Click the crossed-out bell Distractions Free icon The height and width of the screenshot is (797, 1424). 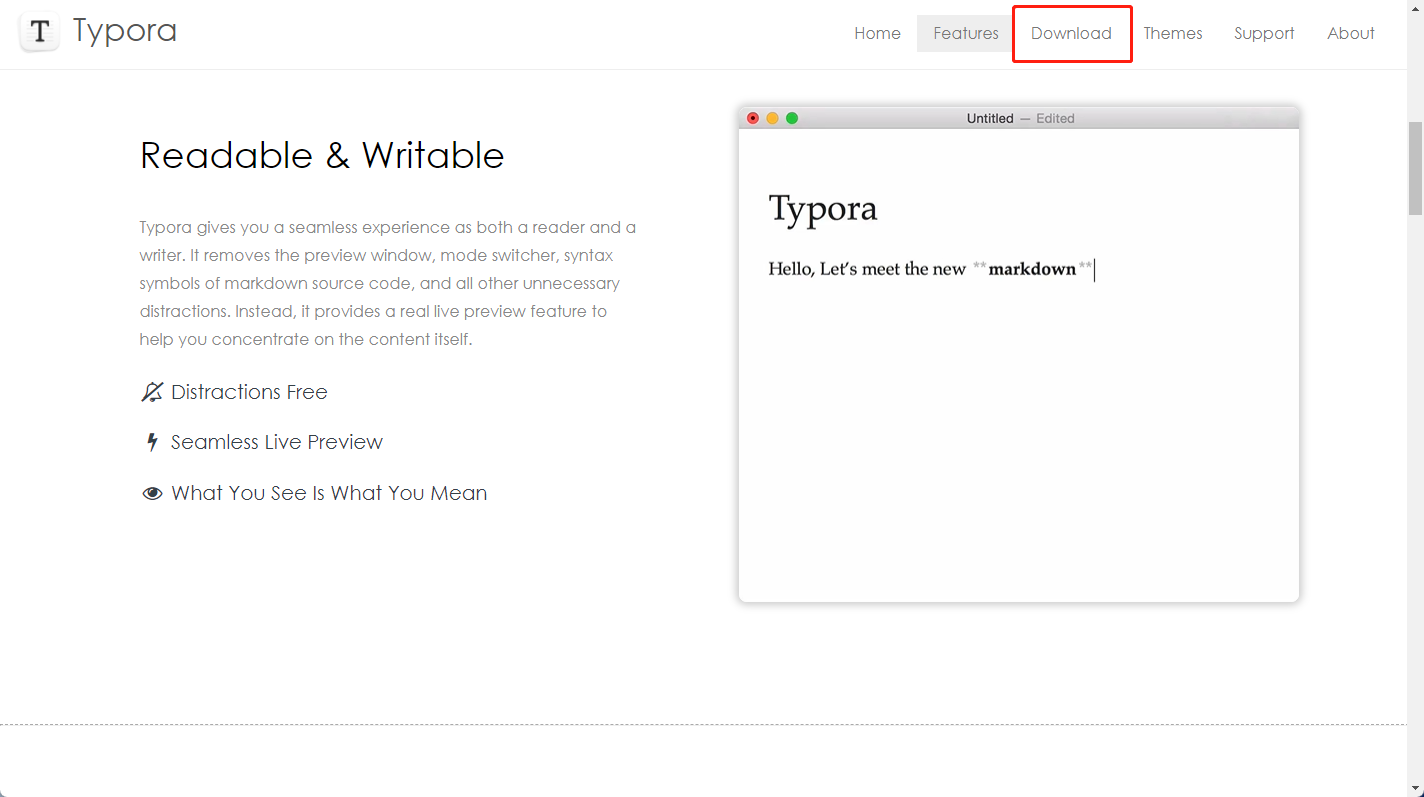[152, 392]
